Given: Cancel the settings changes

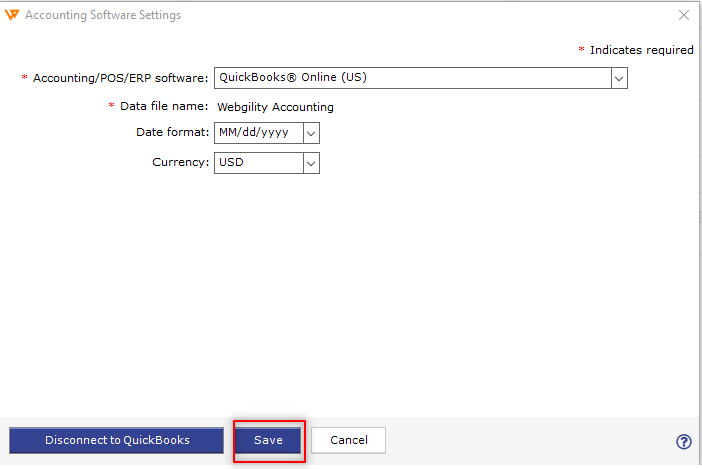Looking at the screenshot, I should tap(348, 440).
